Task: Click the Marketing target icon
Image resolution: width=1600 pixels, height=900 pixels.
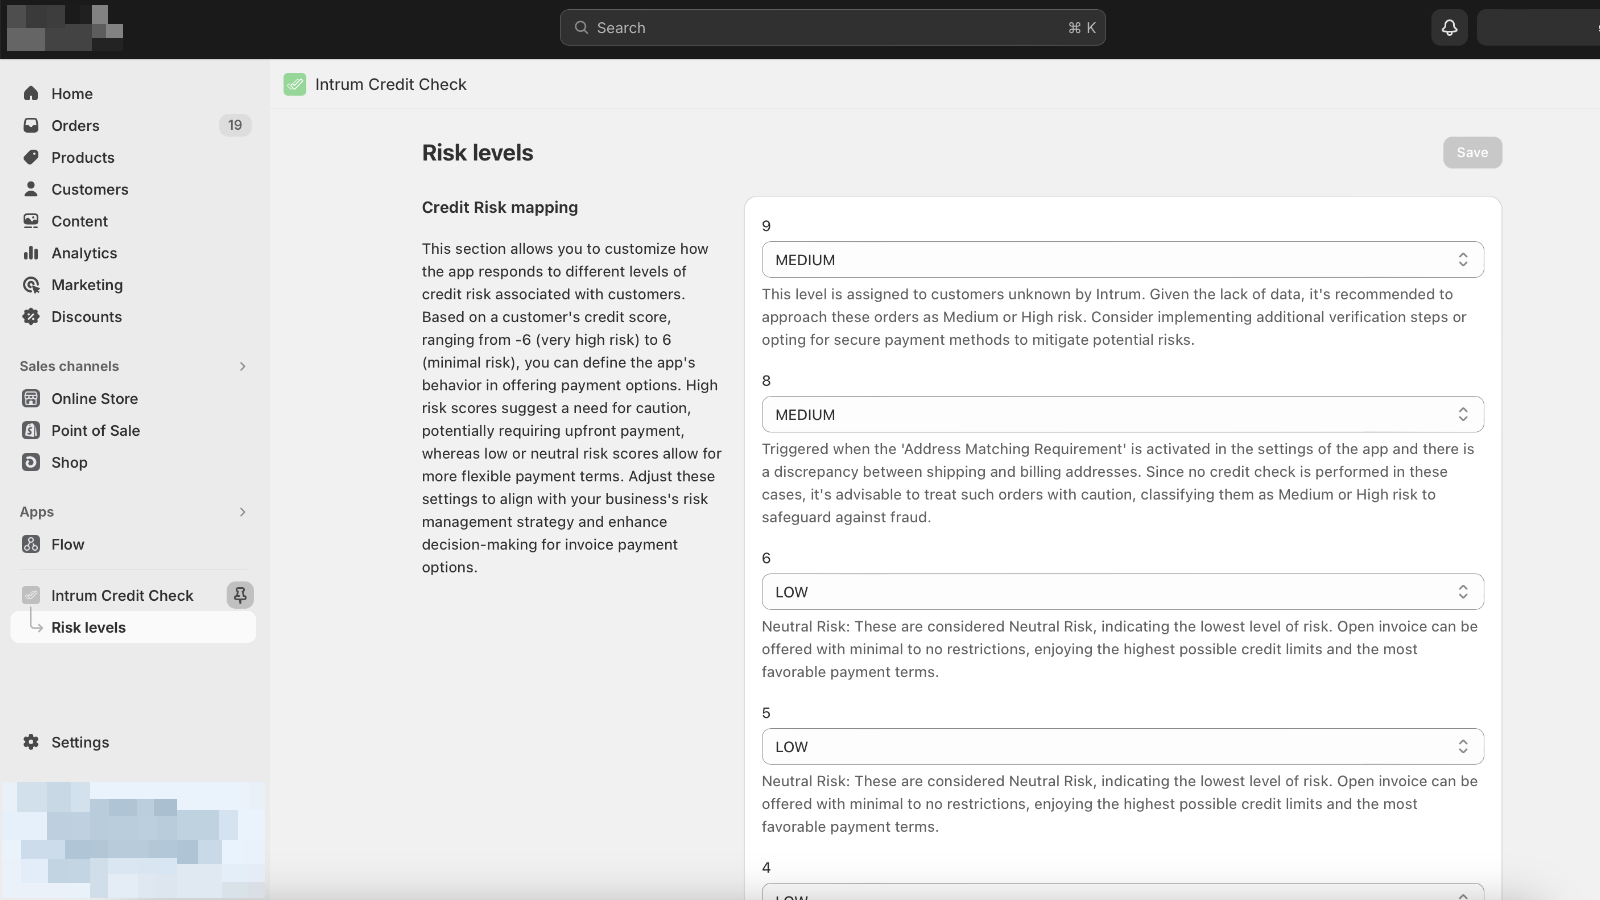Action: 31,285
